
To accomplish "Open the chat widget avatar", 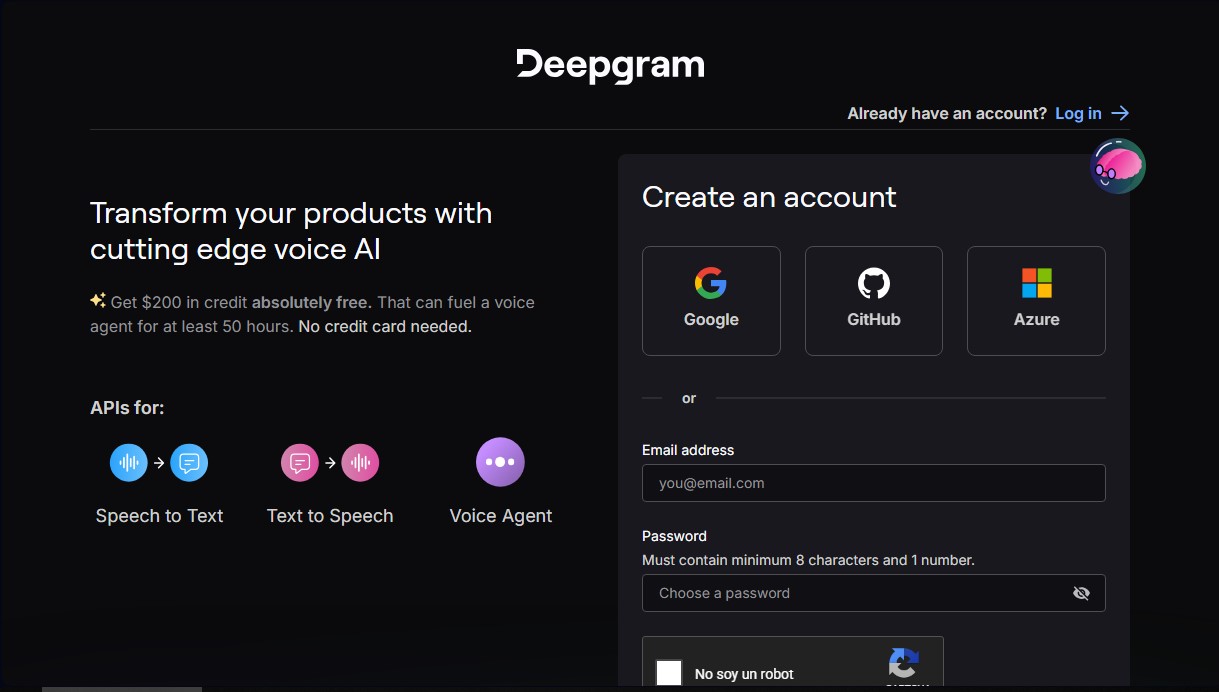I will pyautogui.click(x=1117, y=165).
